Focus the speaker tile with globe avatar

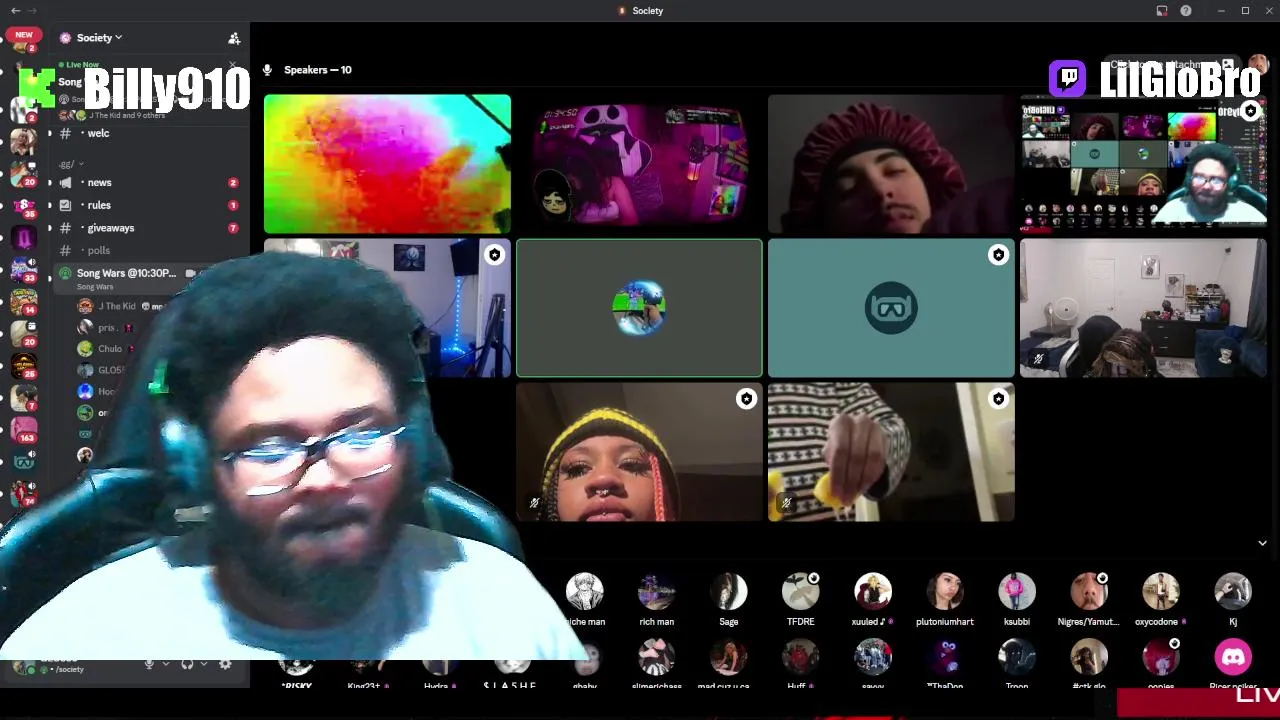click(639, 308)
